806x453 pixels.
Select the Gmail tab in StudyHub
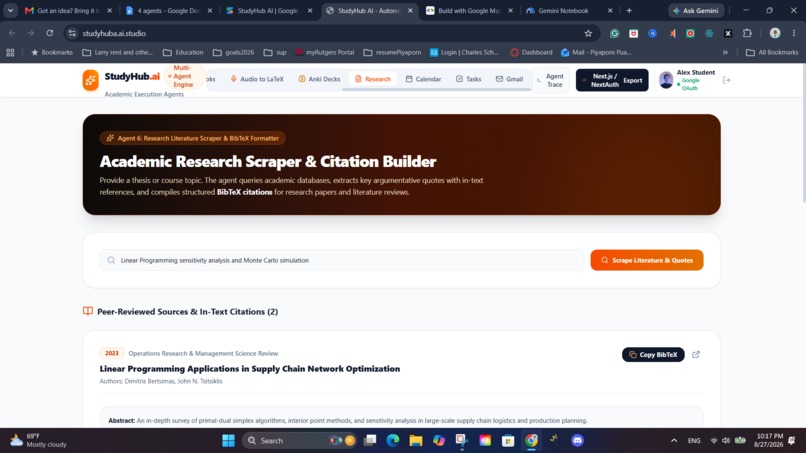(509, 79)
